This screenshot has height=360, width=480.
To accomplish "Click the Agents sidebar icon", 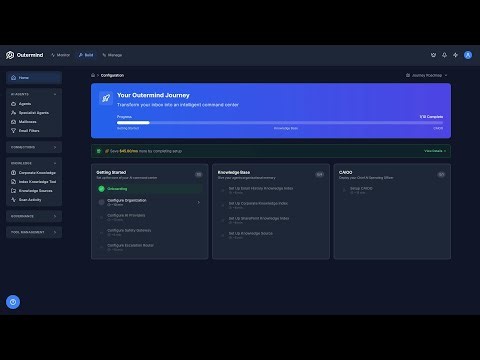I will click(x=13, y=104).
